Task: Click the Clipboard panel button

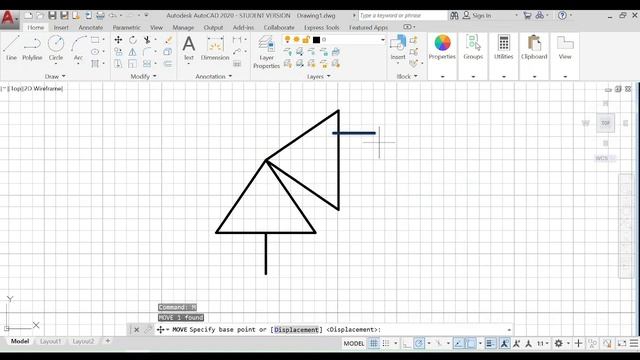Action: (x=534, y=47)
